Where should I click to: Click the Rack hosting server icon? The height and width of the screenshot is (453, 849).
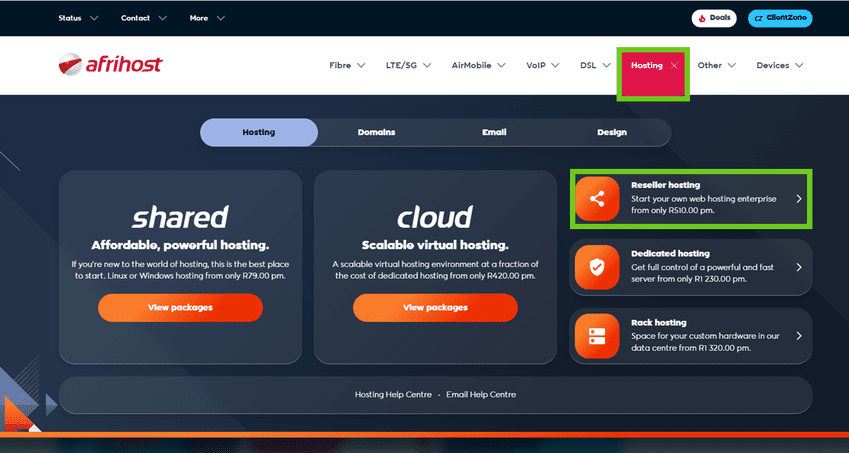pos(597,336)
